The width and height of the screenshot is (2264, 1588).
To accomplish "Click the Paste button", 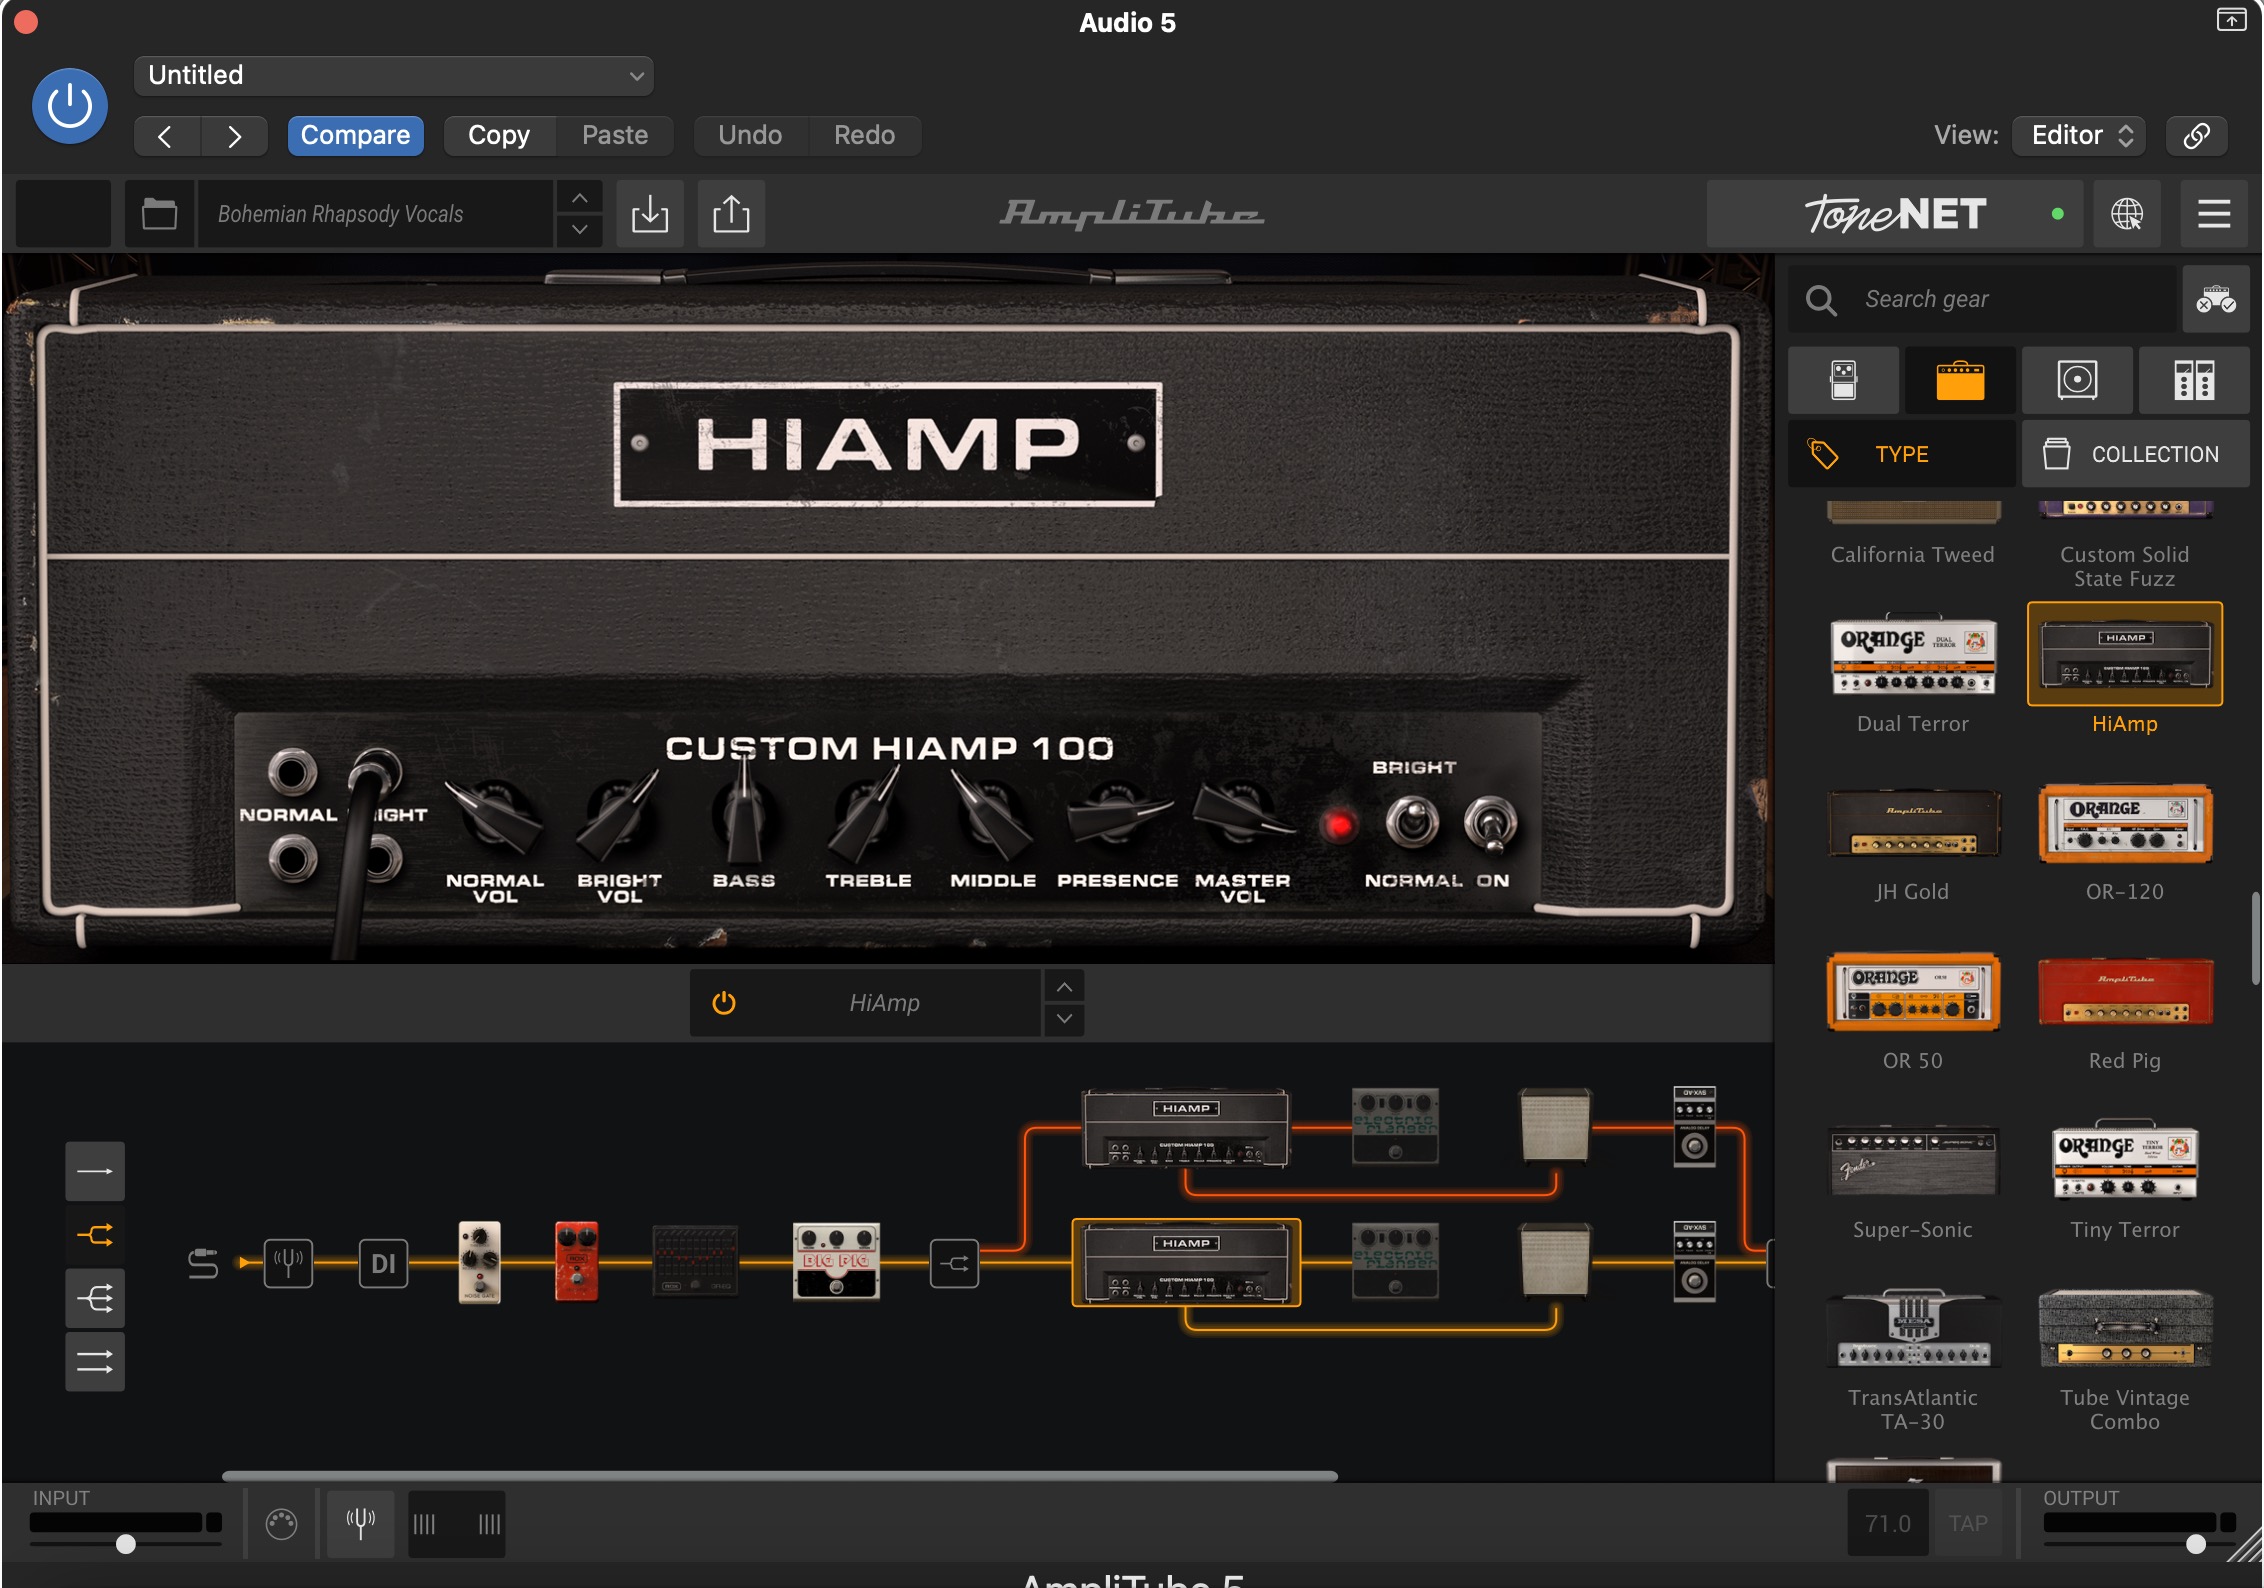I will (x=615, y=136).
